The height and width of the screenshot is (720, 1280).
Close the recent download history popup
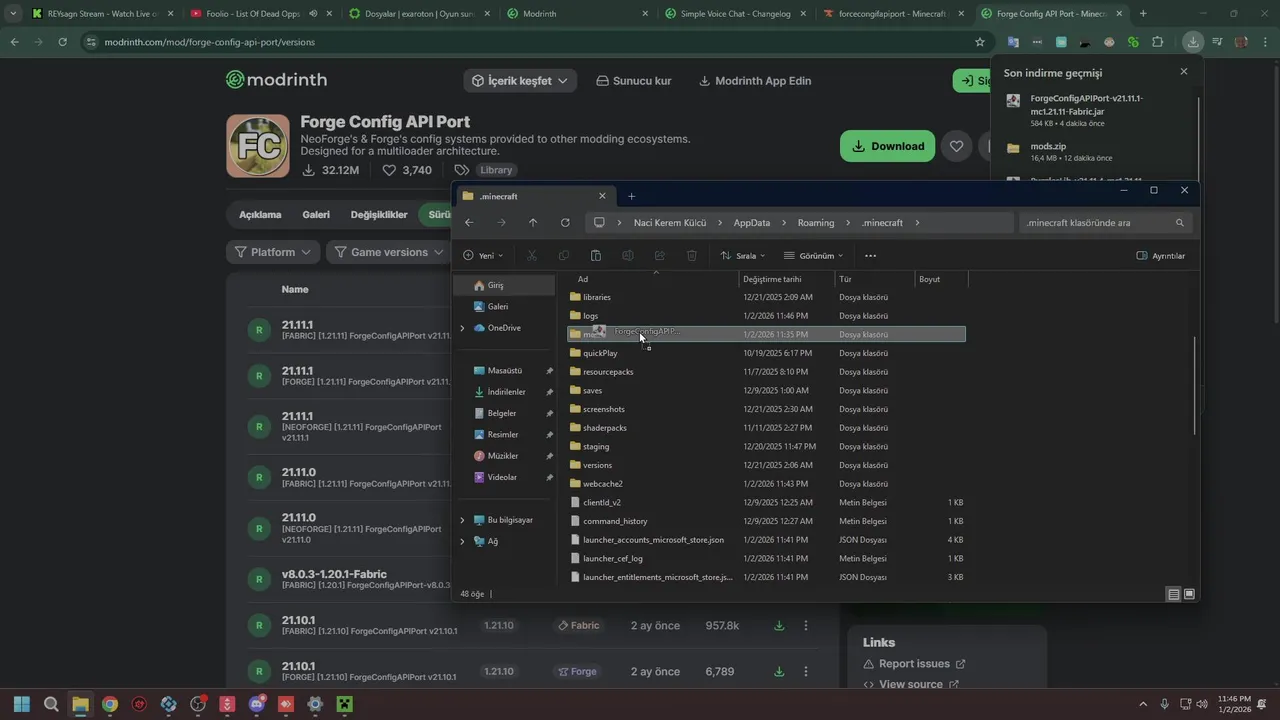pyautogui.click(x=1184, y=72)
